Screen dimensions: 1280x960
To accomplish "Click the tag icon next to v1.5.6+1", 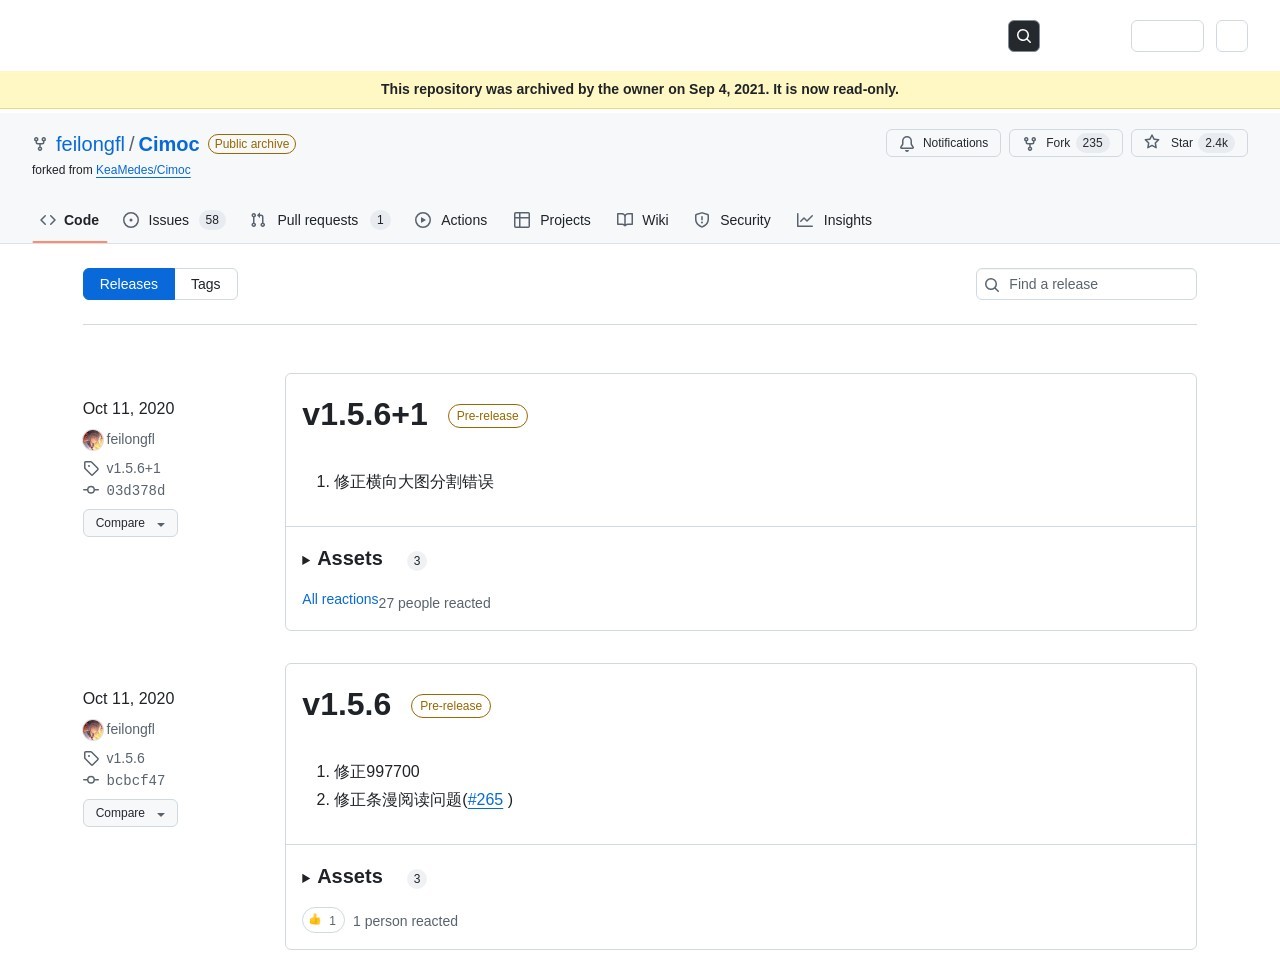I will (x=91, y=468).
